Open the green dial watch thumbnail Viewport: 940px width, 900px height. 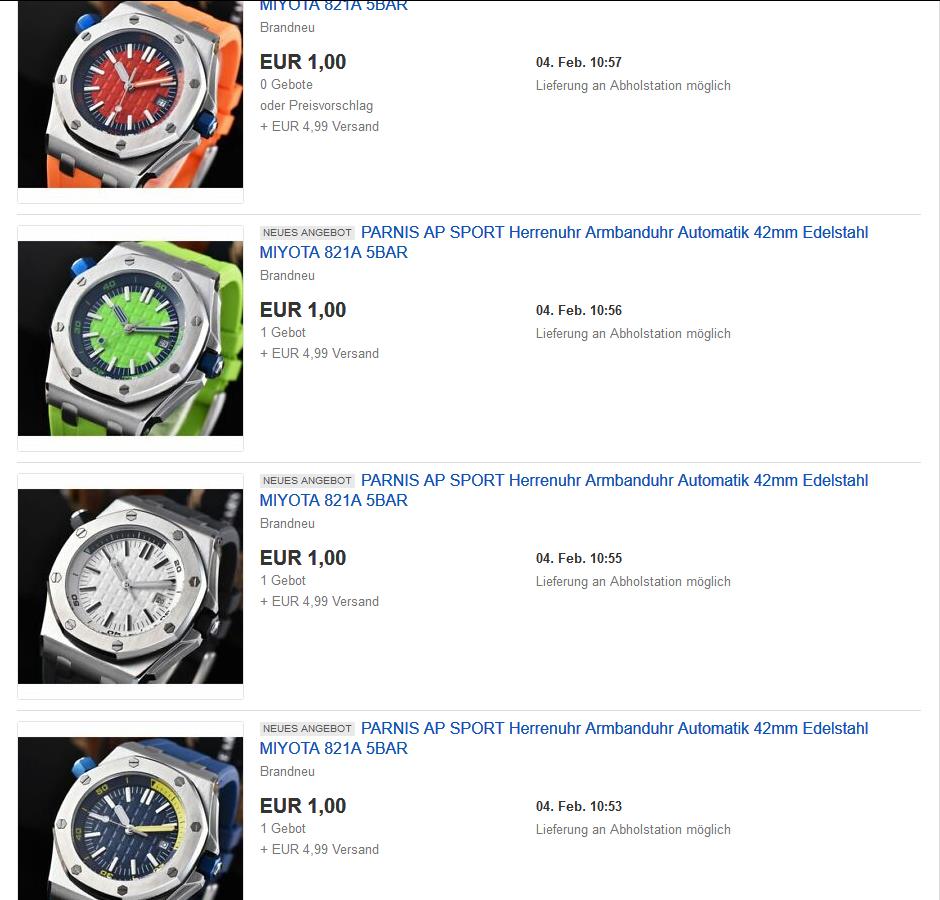pyautogui.click(x=130, y=338)
